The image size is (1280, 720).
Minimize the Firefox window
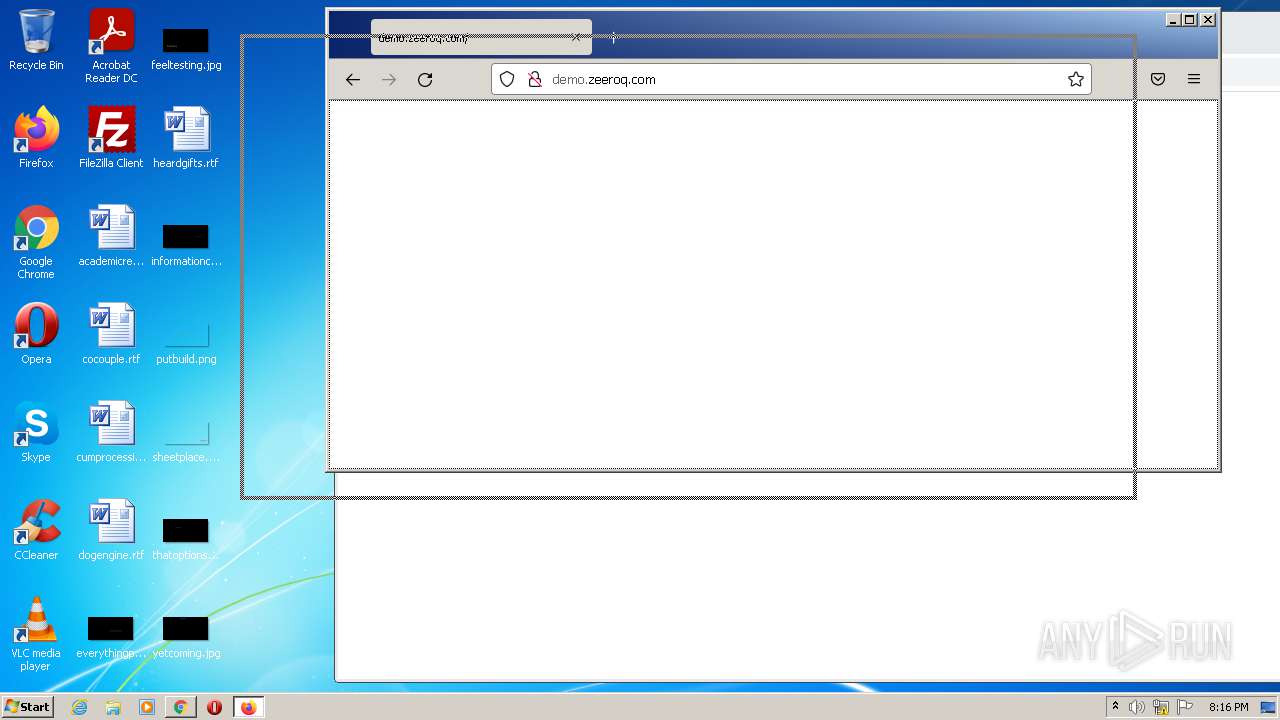[x=1174, y=19]
